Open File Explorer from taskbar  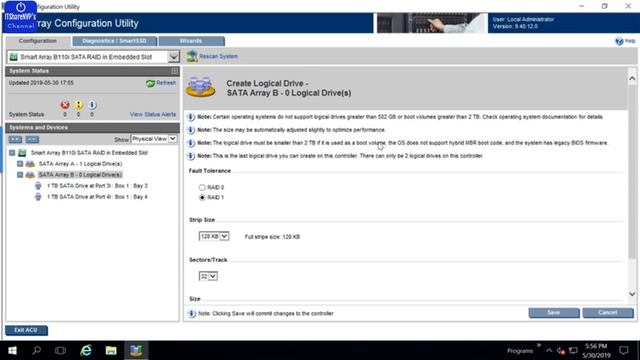coord(111,350)
